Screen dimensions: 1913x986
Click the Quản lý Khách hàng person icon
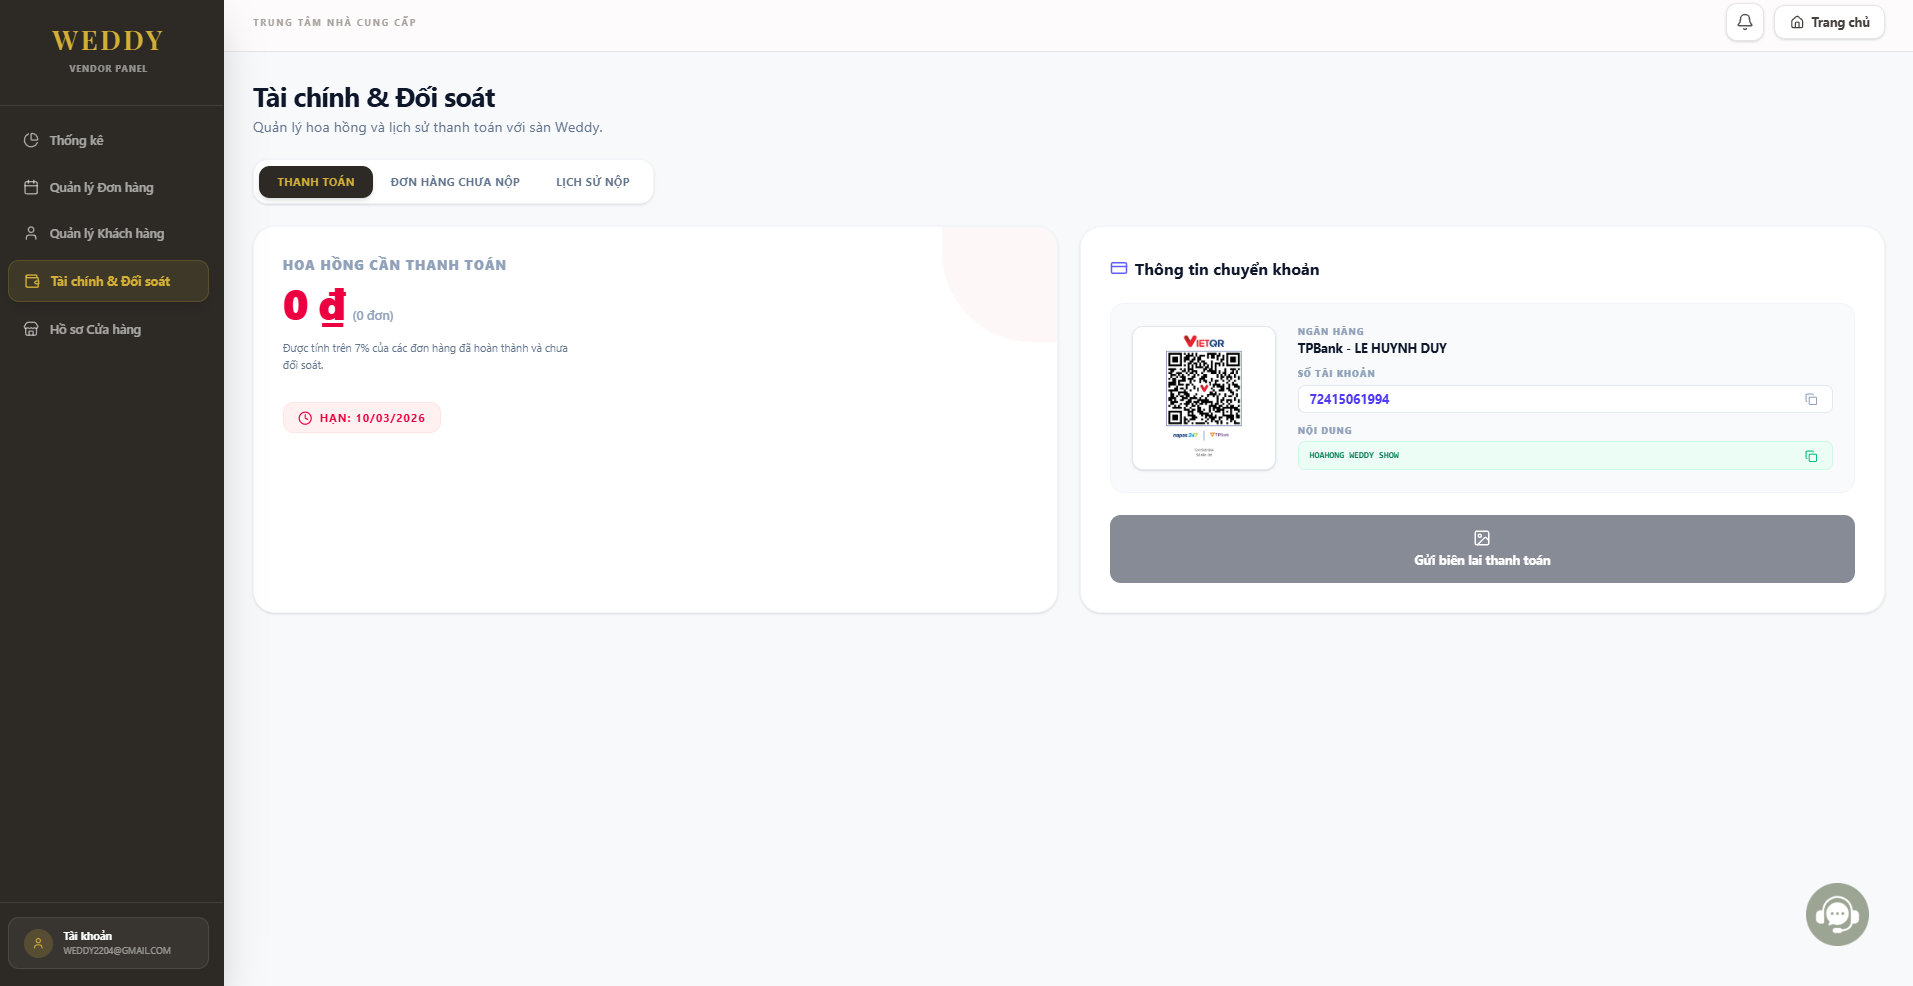click(31, 233)
